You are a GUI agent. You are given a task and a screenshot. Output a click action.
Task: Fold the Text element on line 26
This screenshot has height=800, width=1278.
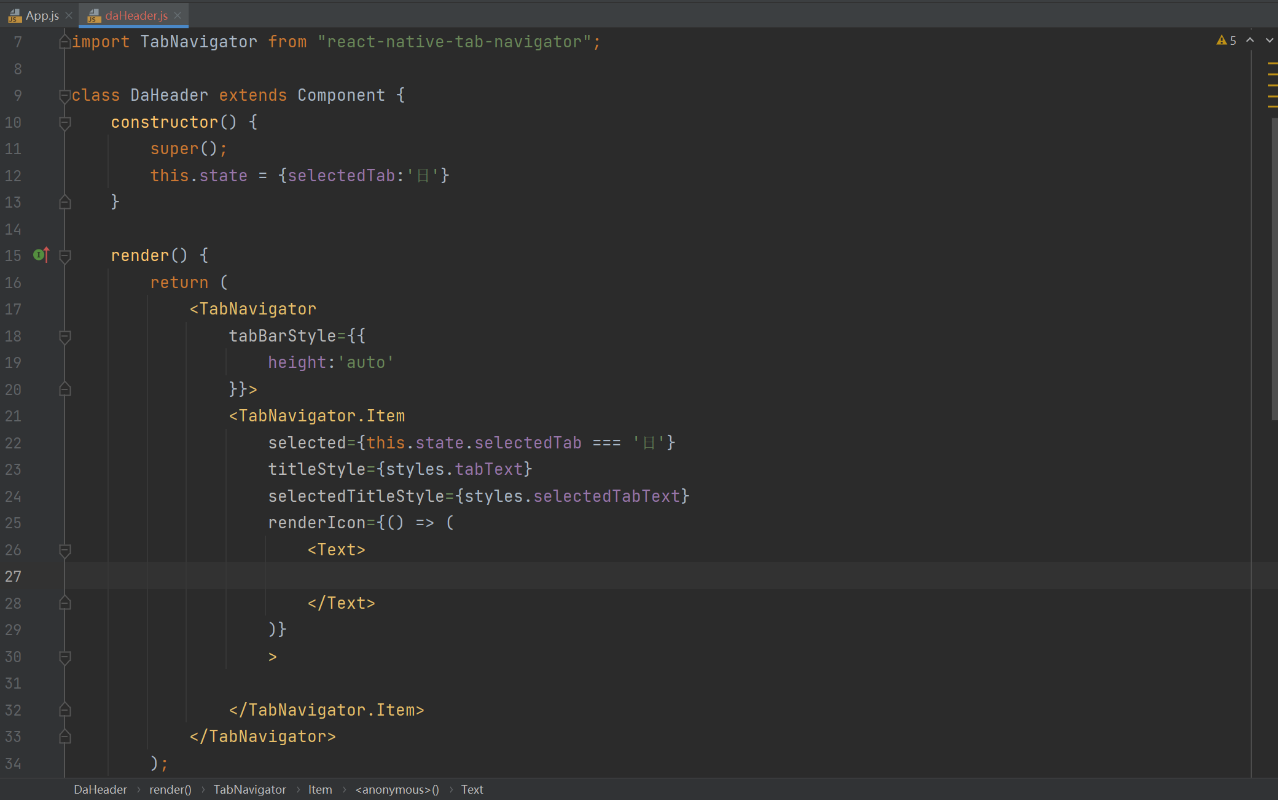point(65,550)
